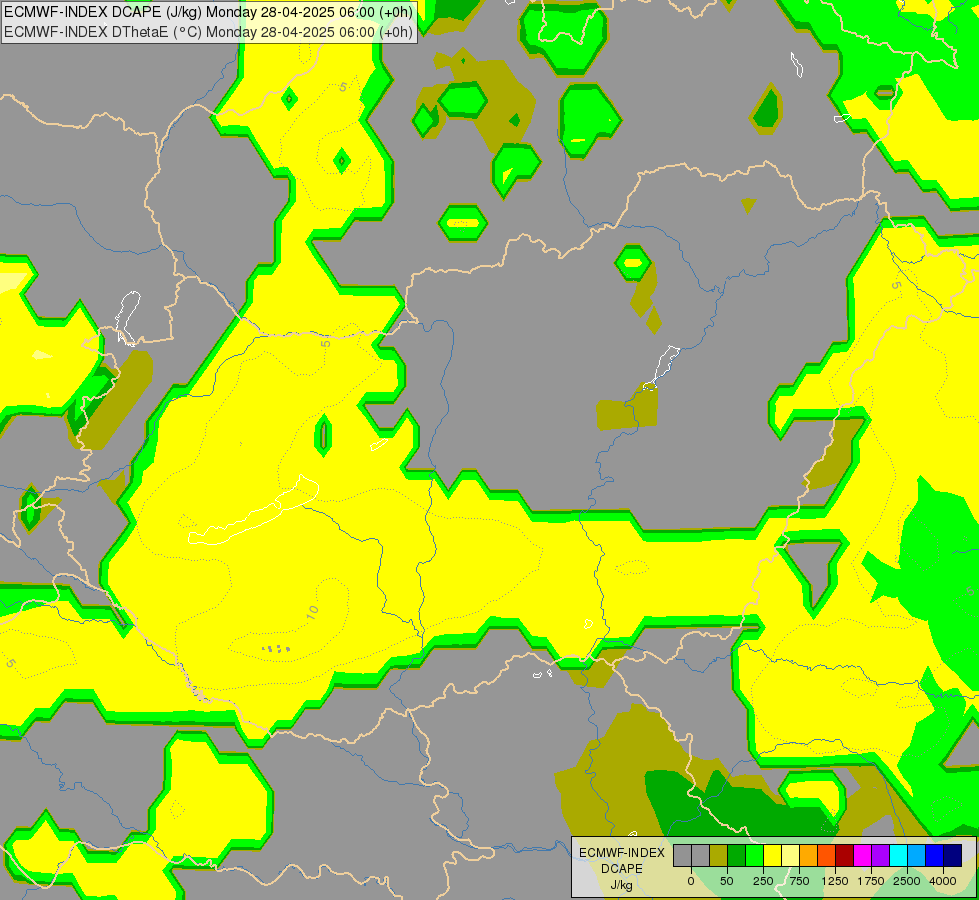This screenshot has width=979, height=900.
Task: Click the DCAPE label in legend box
Action: (622, 869)
